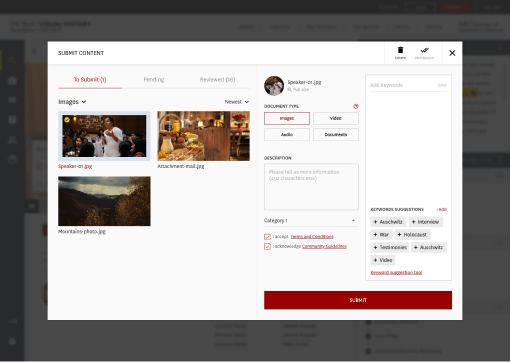This screenshot has width=511, height=362.
Task: Add the Holocaust keyword suggestion
Action: (413, 235)
